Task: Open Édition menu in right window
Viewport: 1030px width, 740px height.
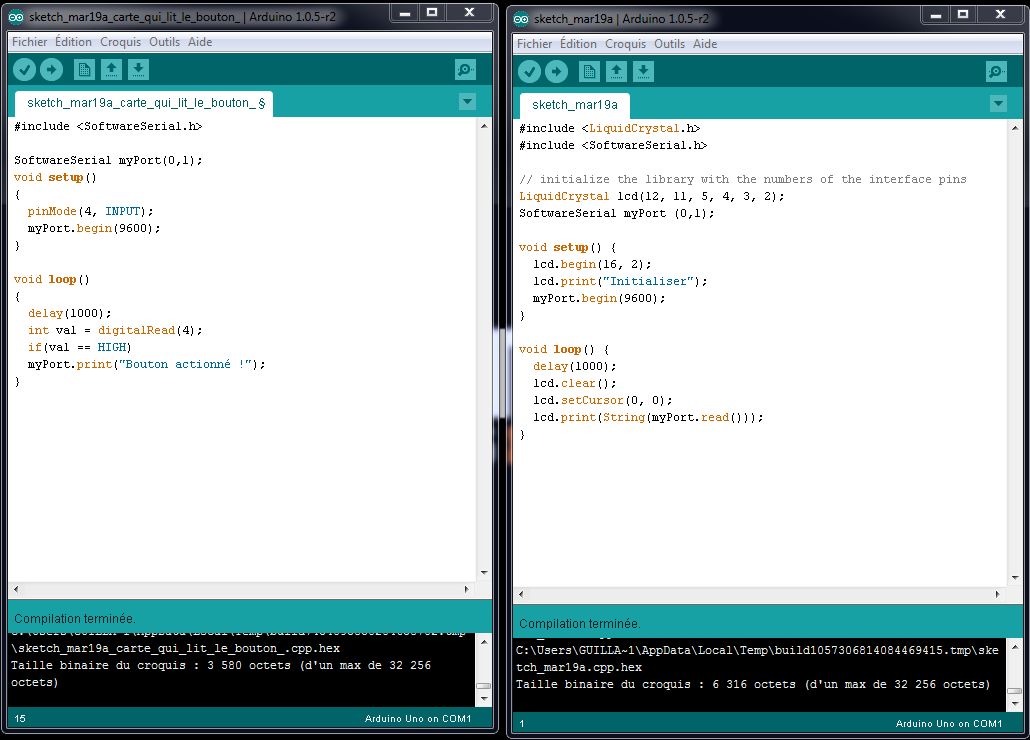Action: point(578,44)
